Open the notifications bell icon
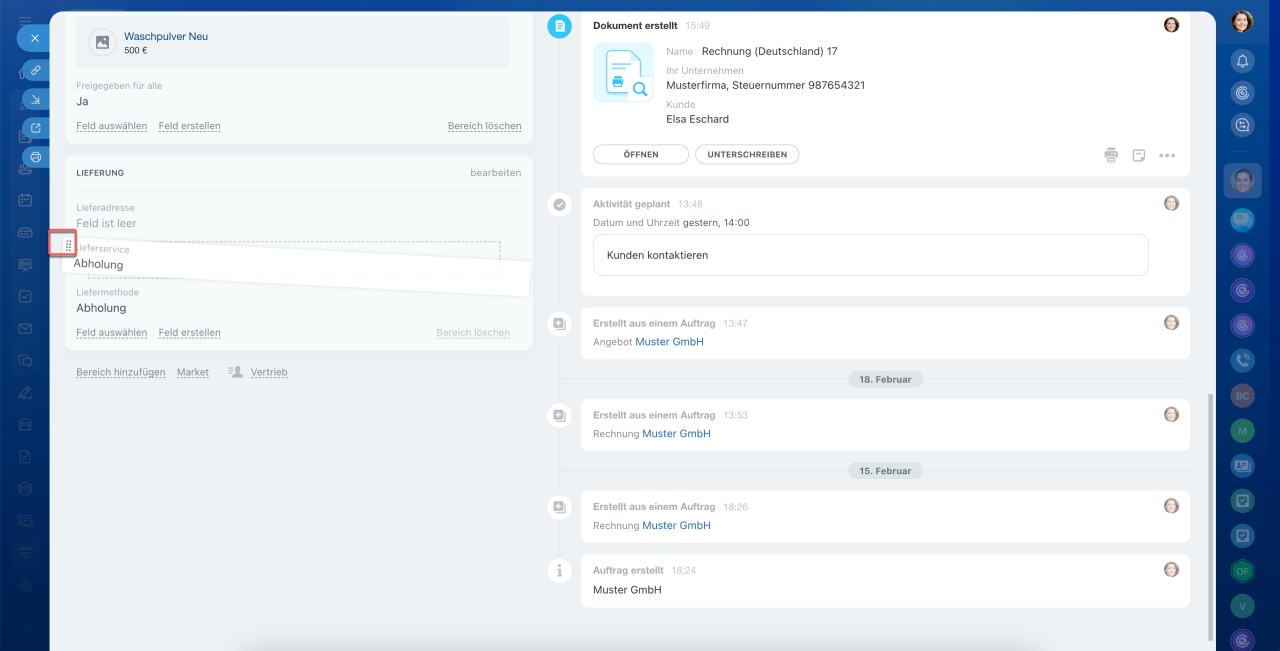The image size is (1280, 651). [x=1242, y=61]
